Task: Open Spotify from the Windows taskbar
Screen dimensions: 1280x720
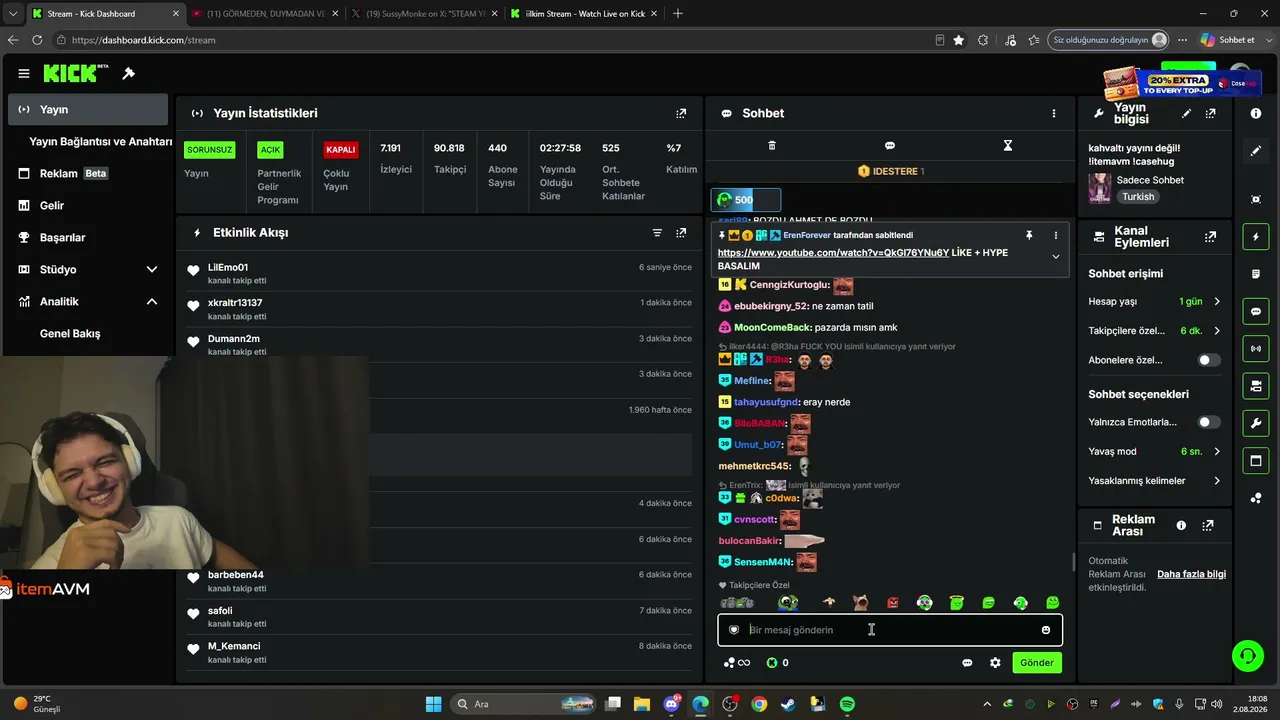Action: coord(847,704)
